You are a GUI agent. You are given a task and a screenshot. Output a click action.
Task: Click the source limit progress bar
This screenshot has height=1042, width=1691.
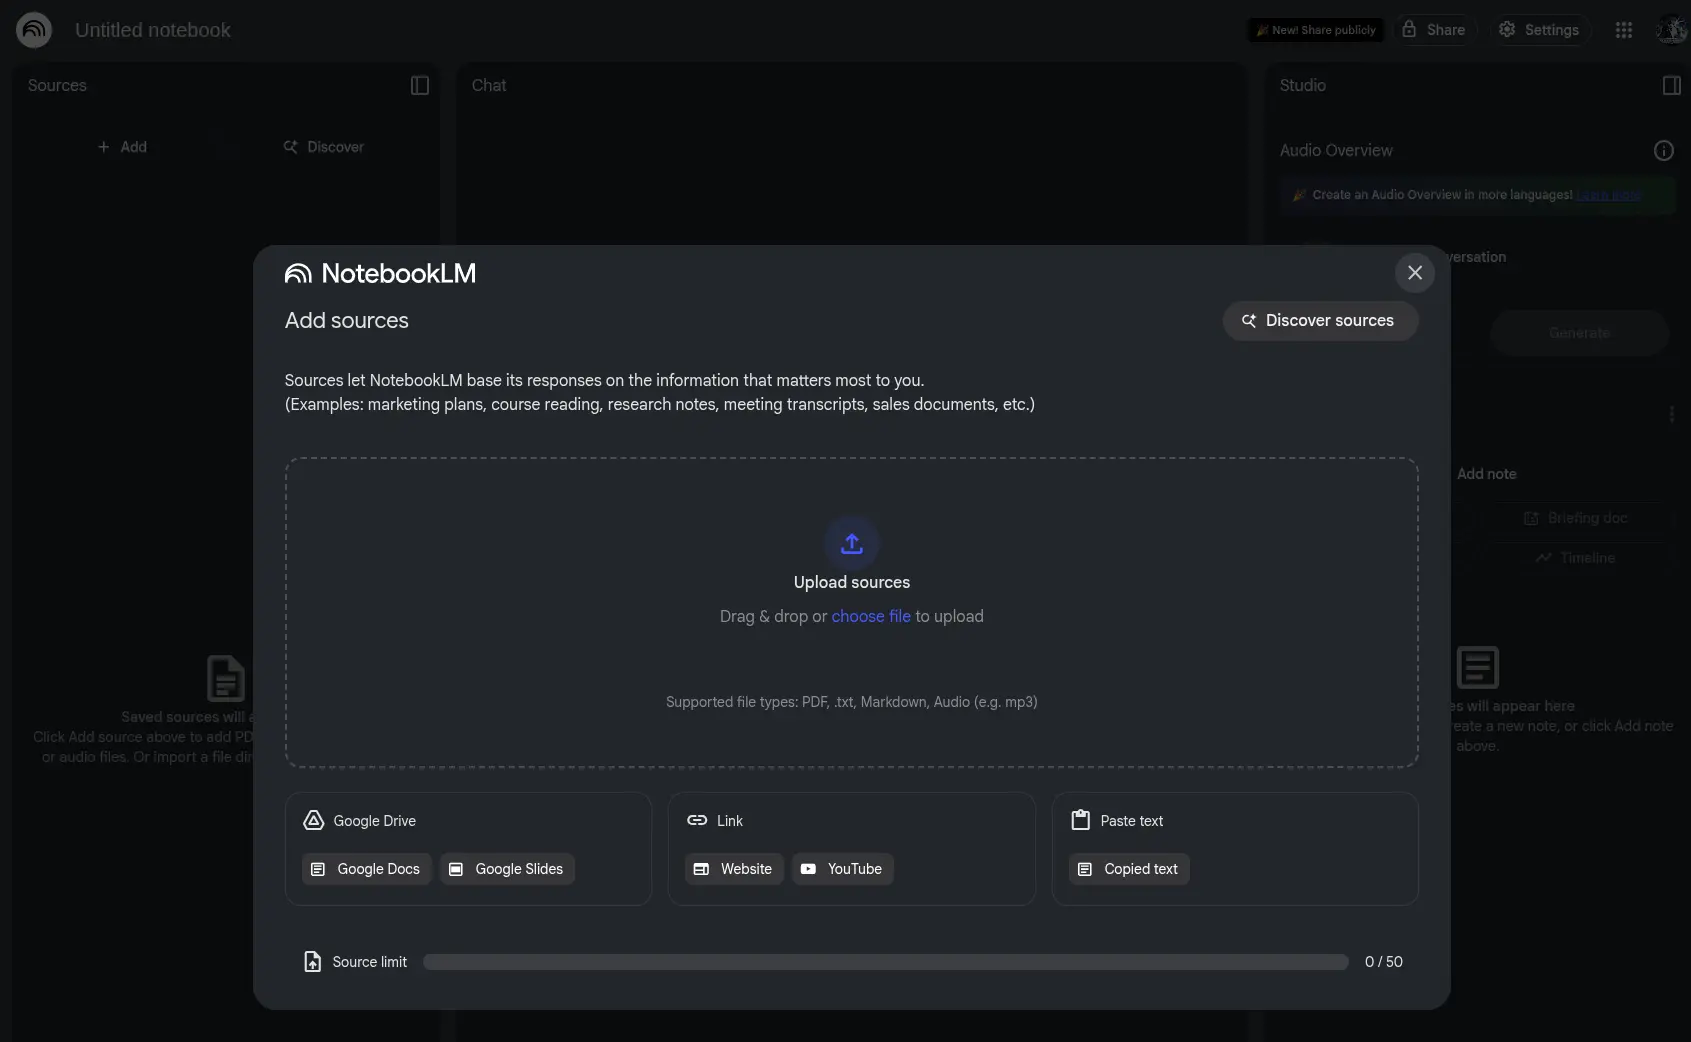tap(885, 962)
